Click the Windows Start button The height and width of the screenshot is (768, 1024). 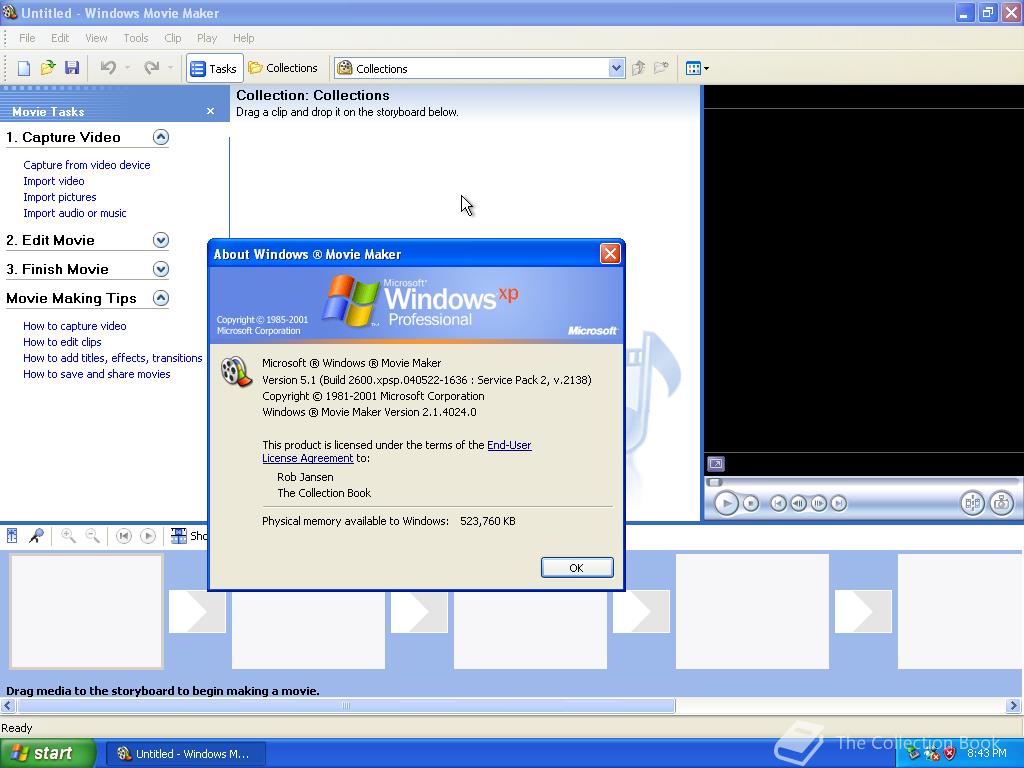(48, 753)
